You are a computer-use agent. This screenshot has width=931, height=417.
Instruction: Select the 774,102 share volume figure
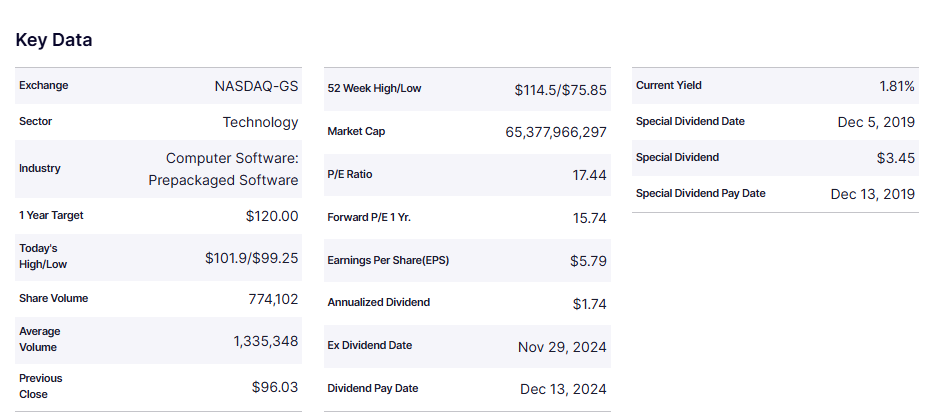coord(273,299)
